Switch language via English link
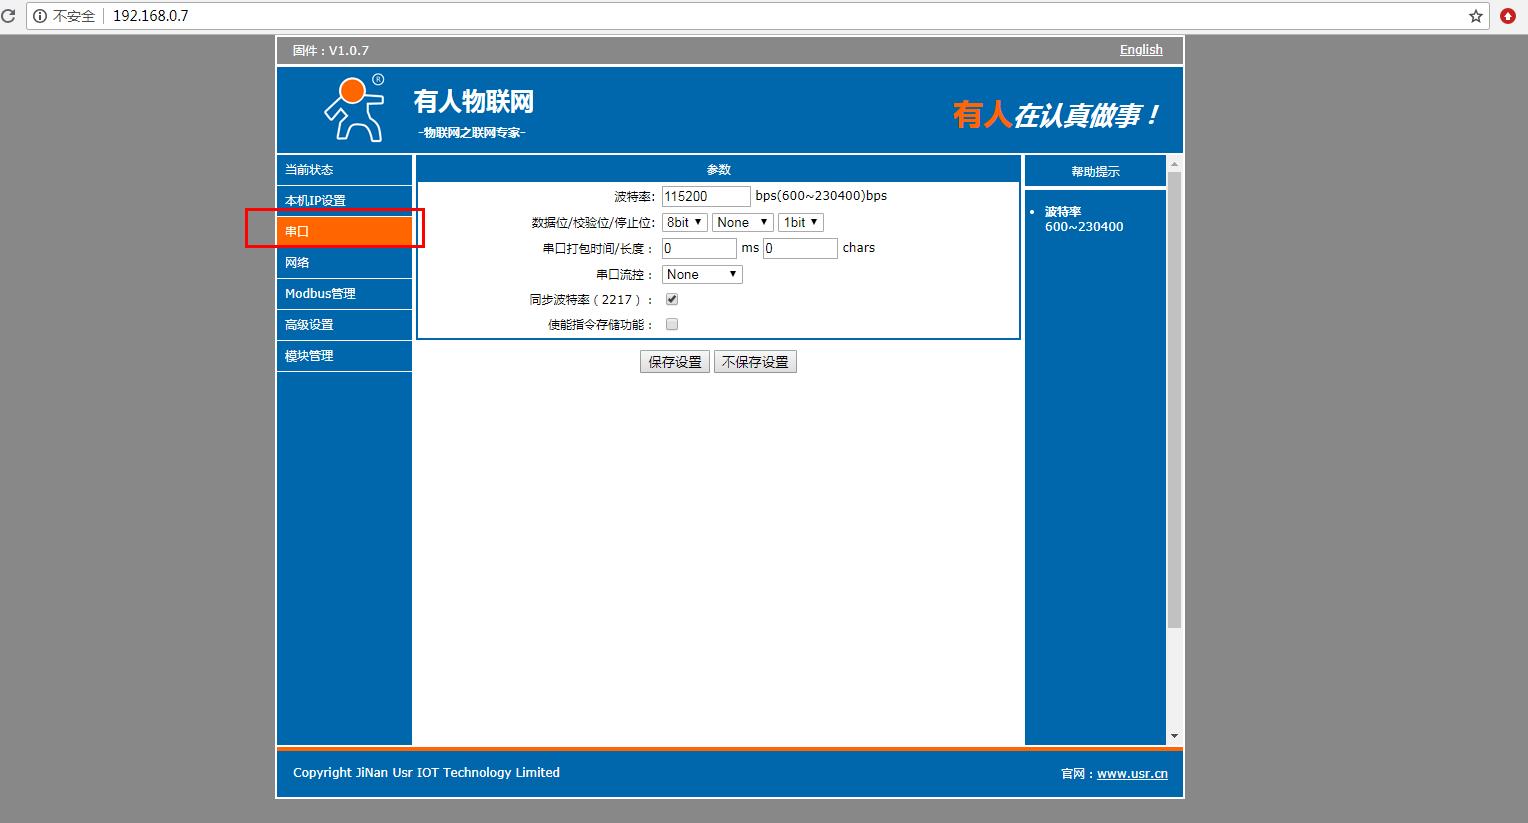1528x823 pixels. (x=1141, y=50)
